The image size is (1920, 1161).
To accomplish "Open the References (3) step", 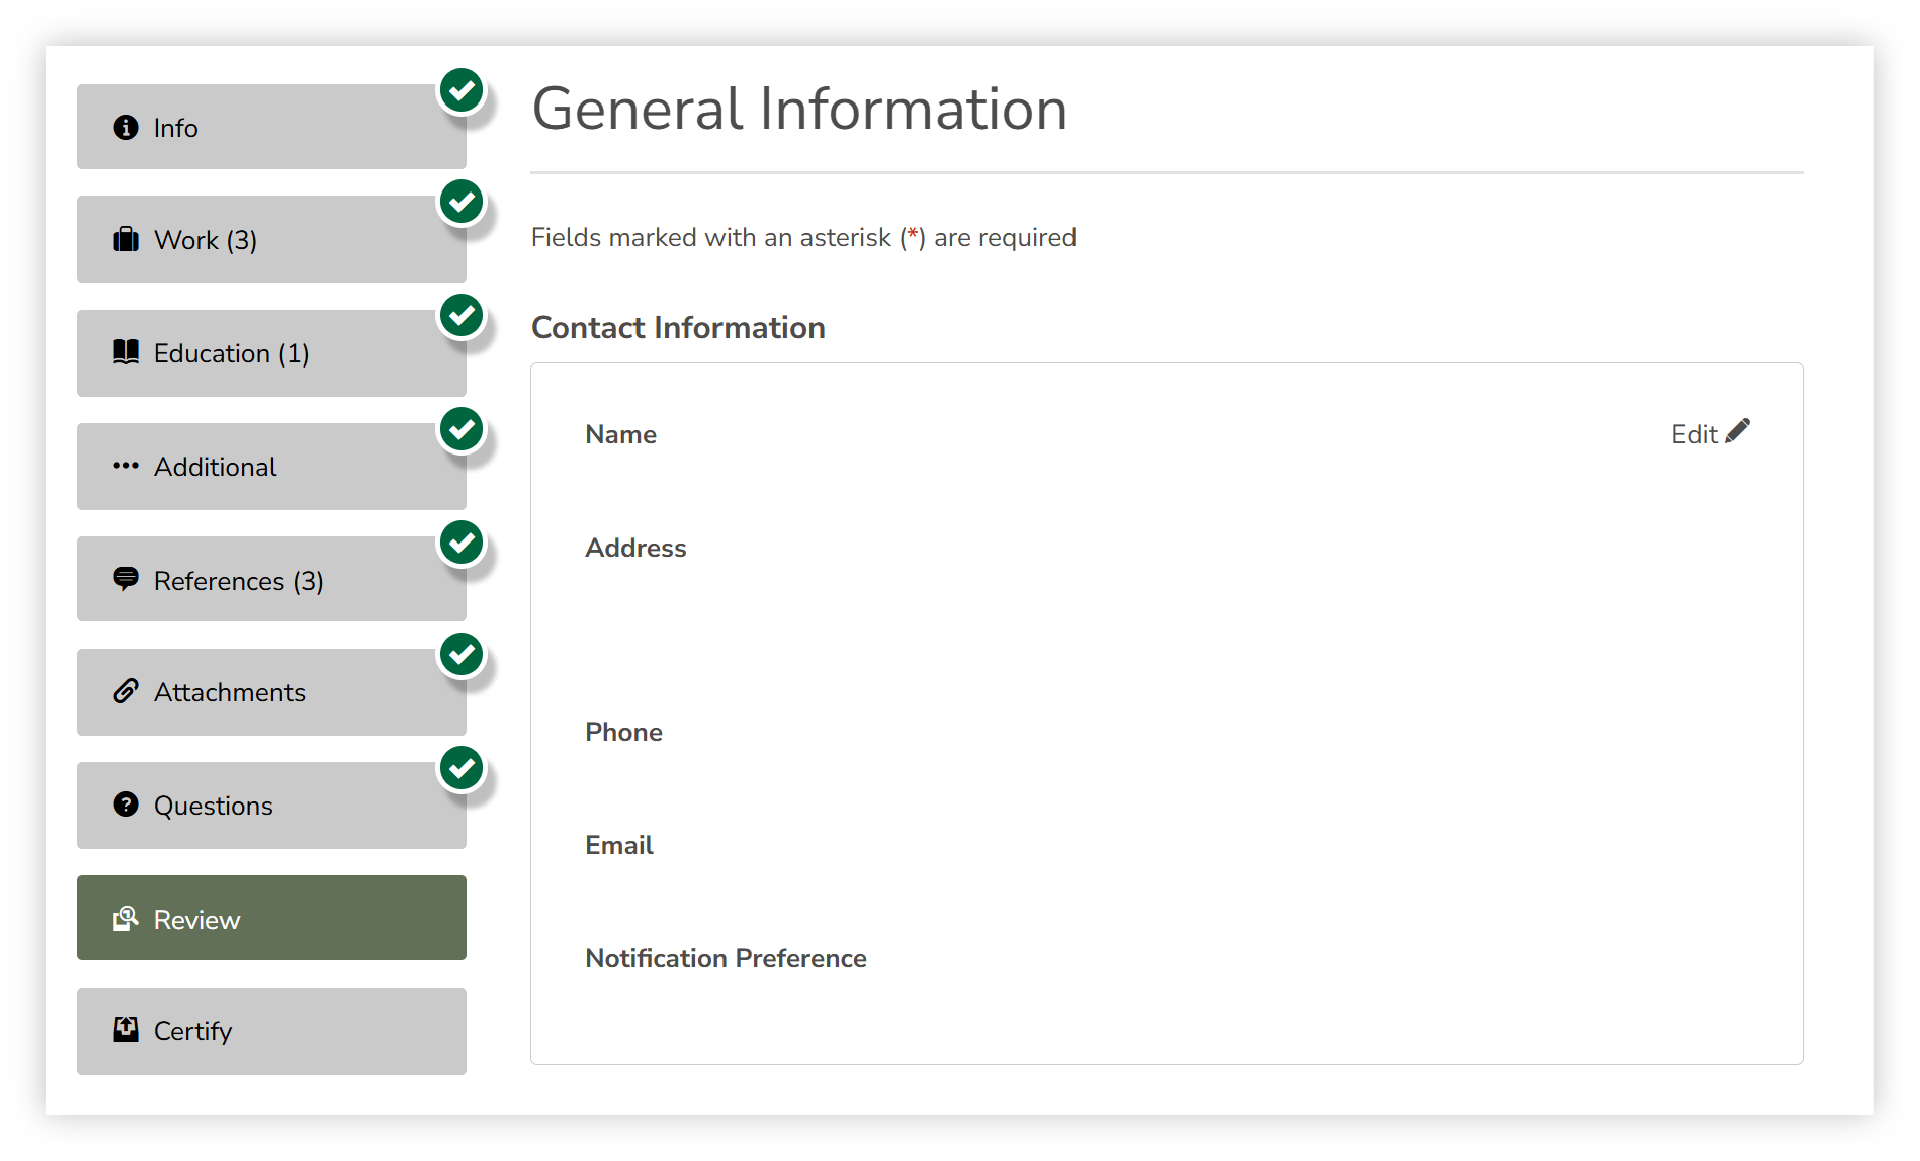I will click(271, 580).
